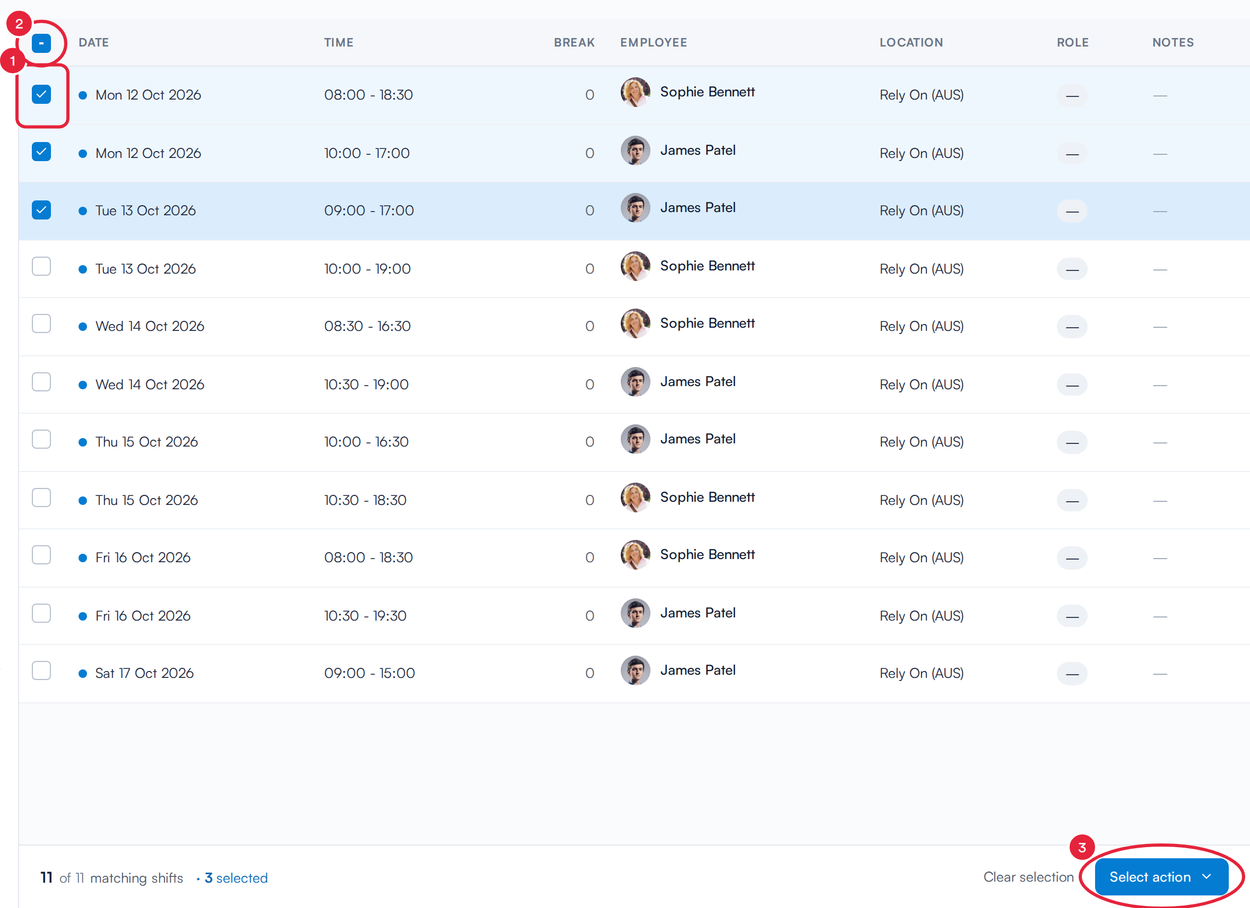Click the DATE column header
The height and width of the screenshot is (908, 1250).
(x=94, y=43)
